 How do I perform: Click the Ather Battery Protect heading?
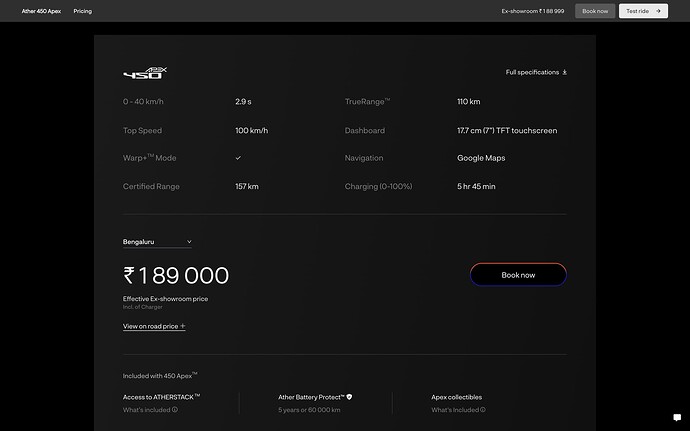tap(311, 397)
